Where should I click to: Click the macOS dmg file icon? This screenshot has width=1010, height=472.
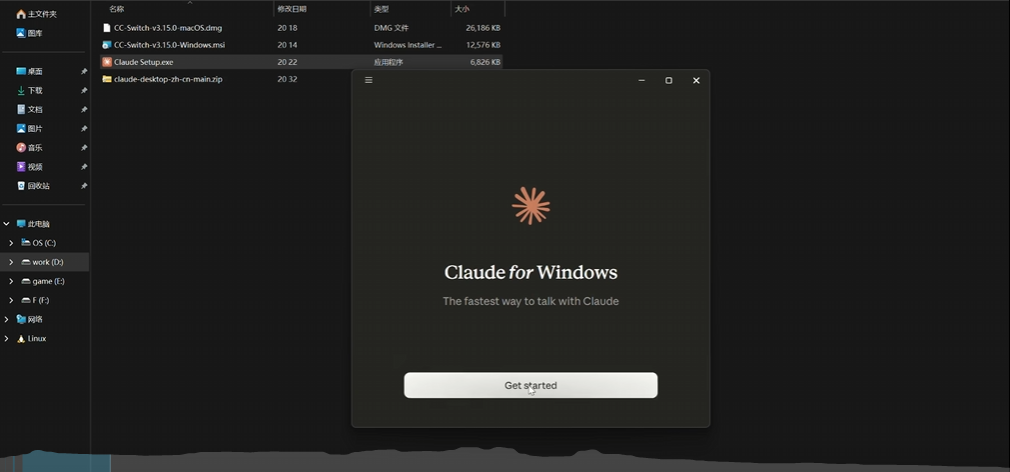(107, 28)
